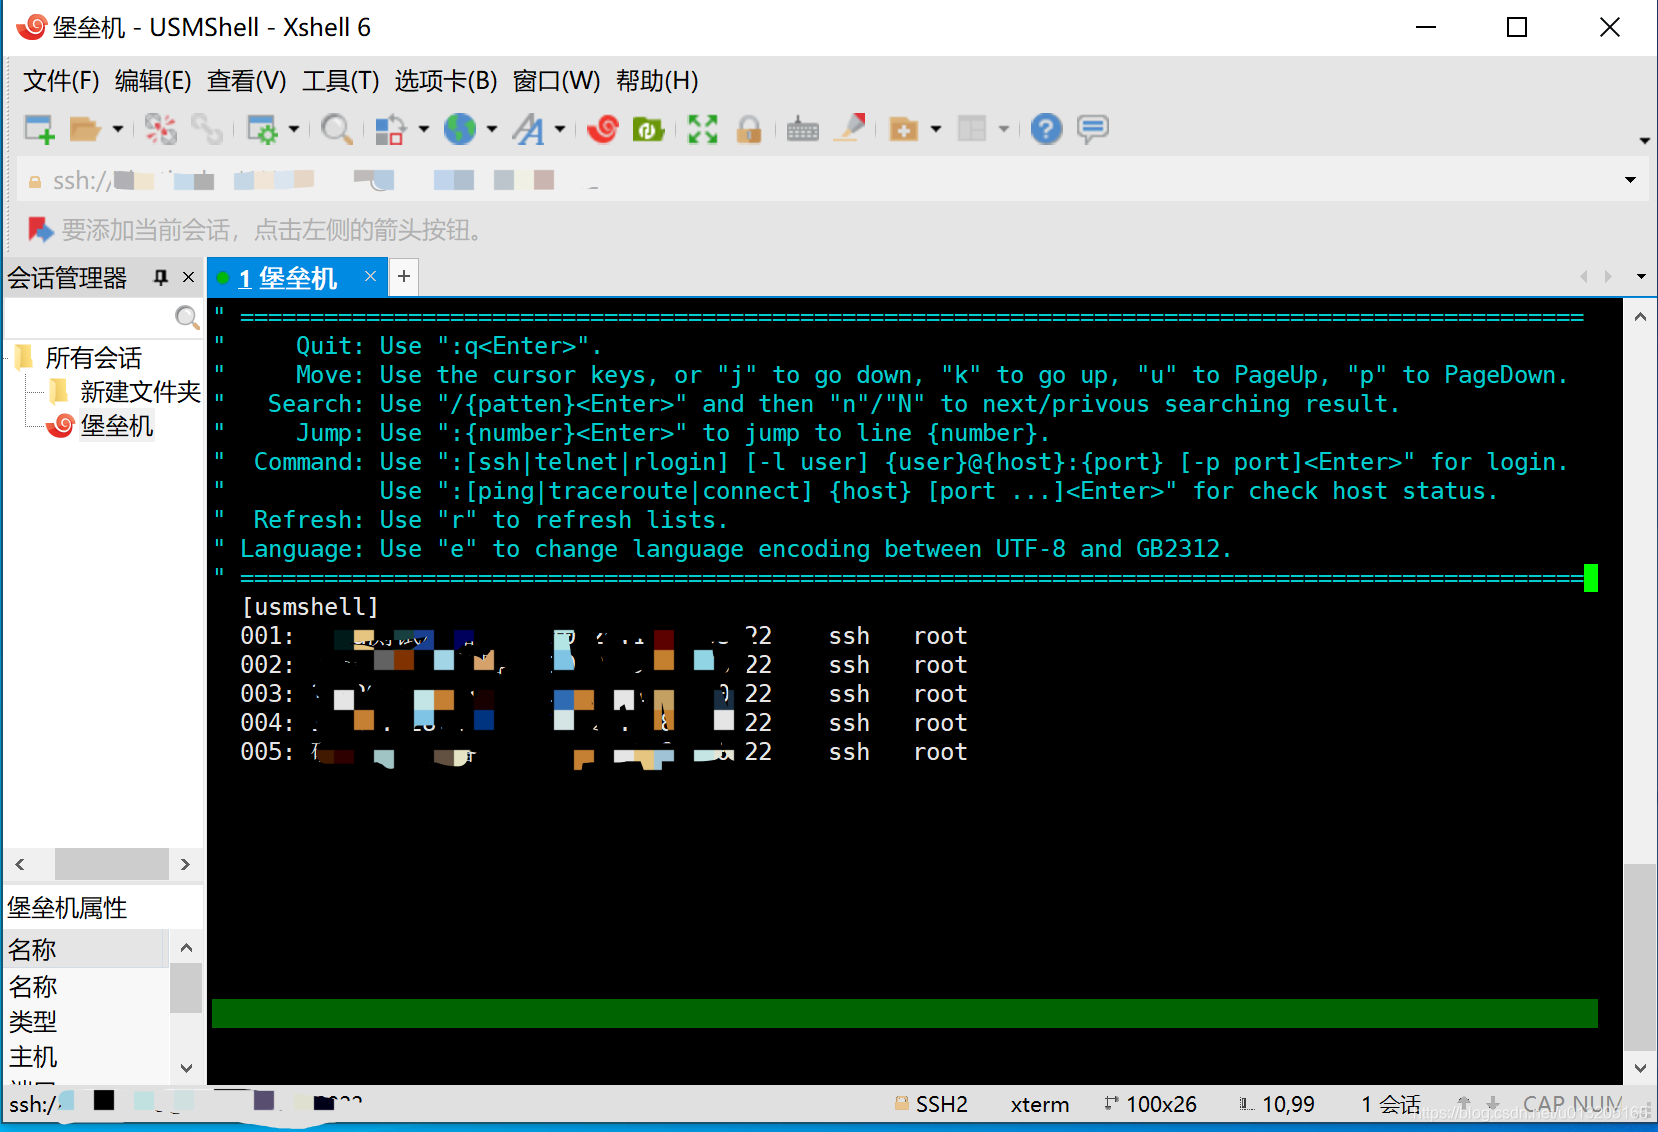The height and width of the screenshot is (1132, 1658).
Task: Expand the Font dropdown arrow
Action: tap(560, 129)
